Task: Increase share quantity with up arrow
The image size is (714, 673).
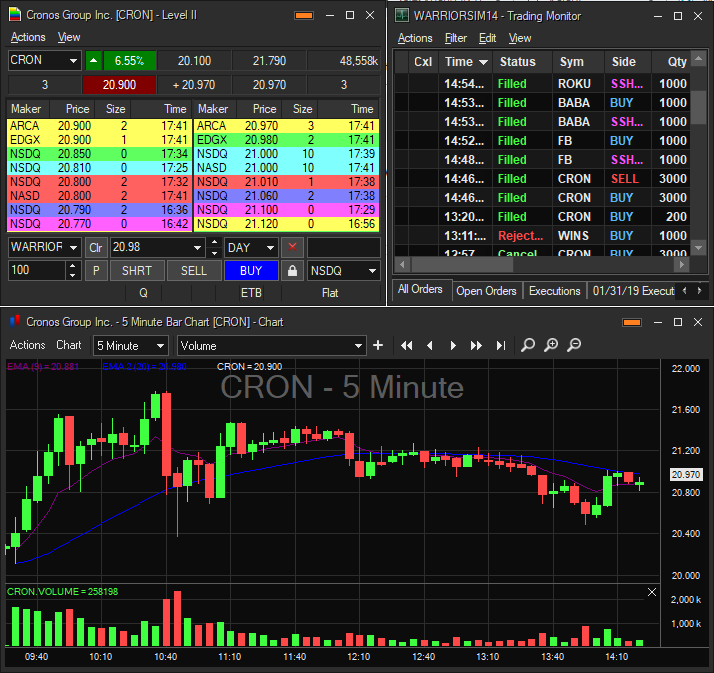Action: (72, 265)
